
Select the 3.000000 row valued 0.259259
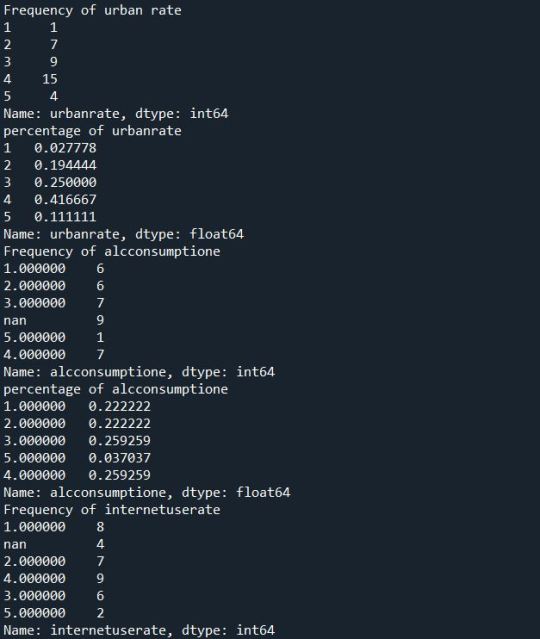[77, 441]
